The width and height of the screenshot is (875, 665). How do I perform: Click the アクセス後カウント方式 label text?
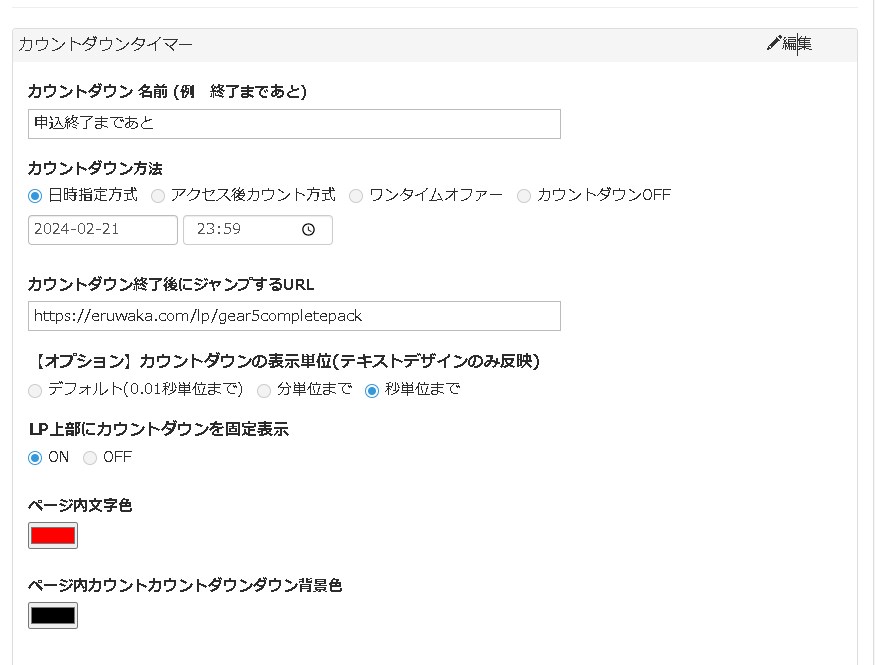pyautogui.click(x=253, y=195)
